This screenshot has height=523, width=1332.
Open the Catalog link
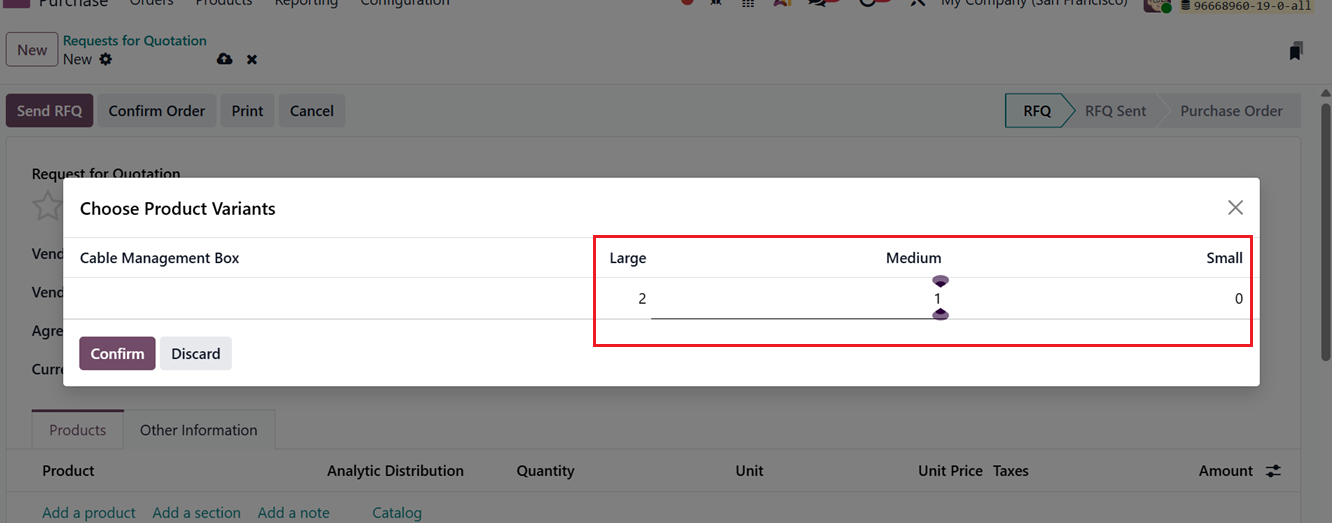(x=397, y=513)
